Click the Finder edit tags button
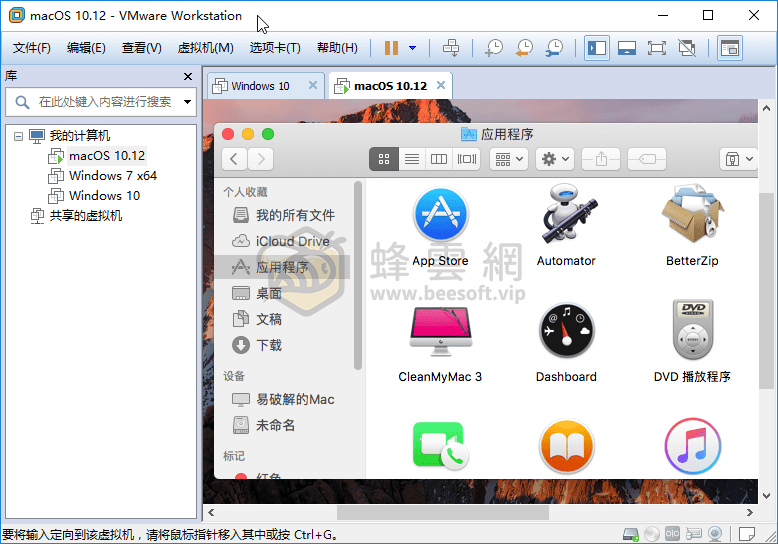This screenshot has width=778, height=544. coord(647,159)
